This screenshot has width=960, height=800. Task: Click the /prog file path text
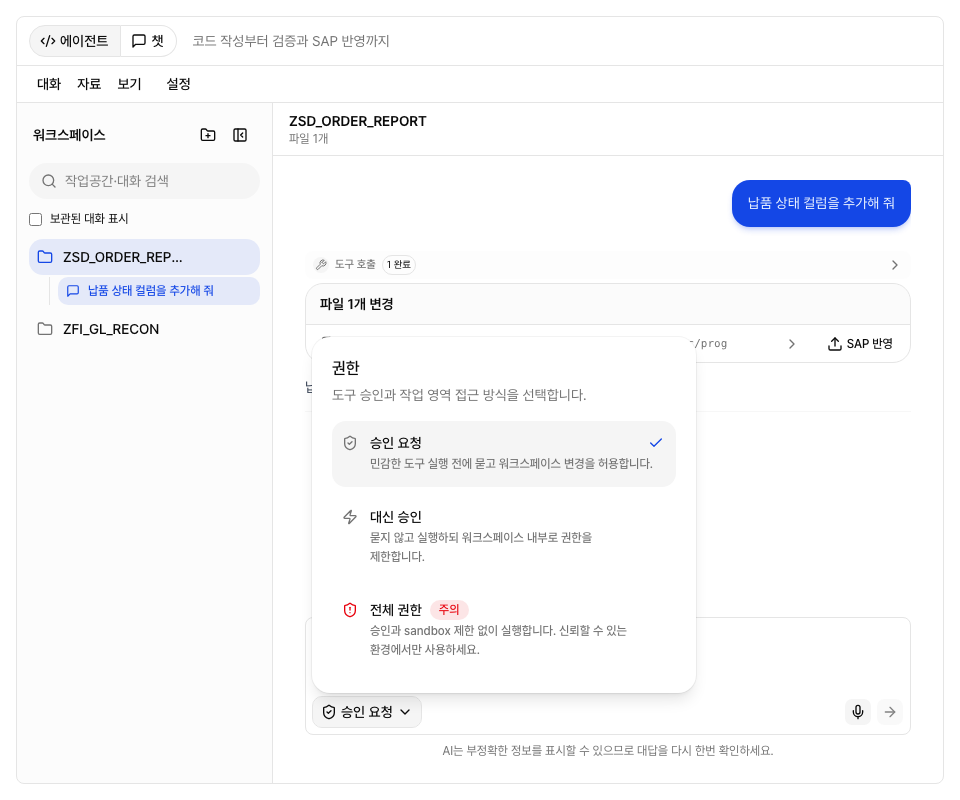(x=710, y=344)
